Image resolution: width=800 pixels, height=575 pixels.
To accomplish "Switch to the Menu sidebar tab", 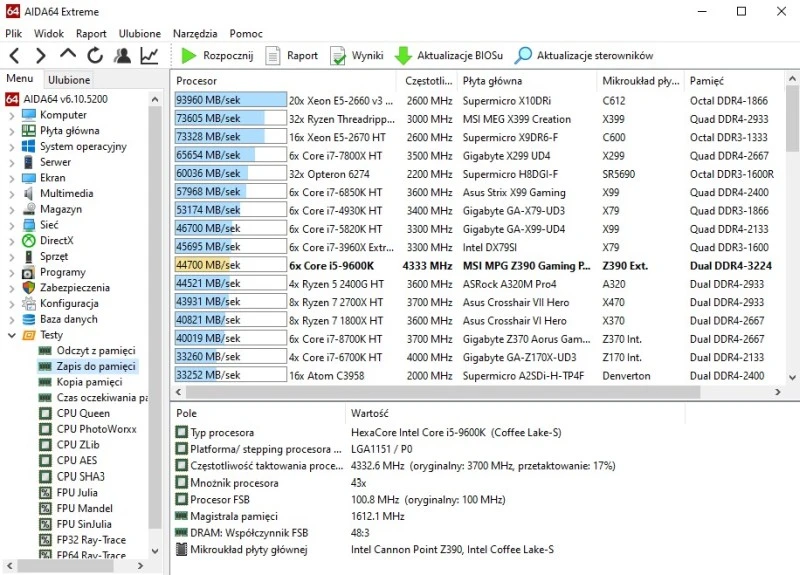I will point(19,79).
